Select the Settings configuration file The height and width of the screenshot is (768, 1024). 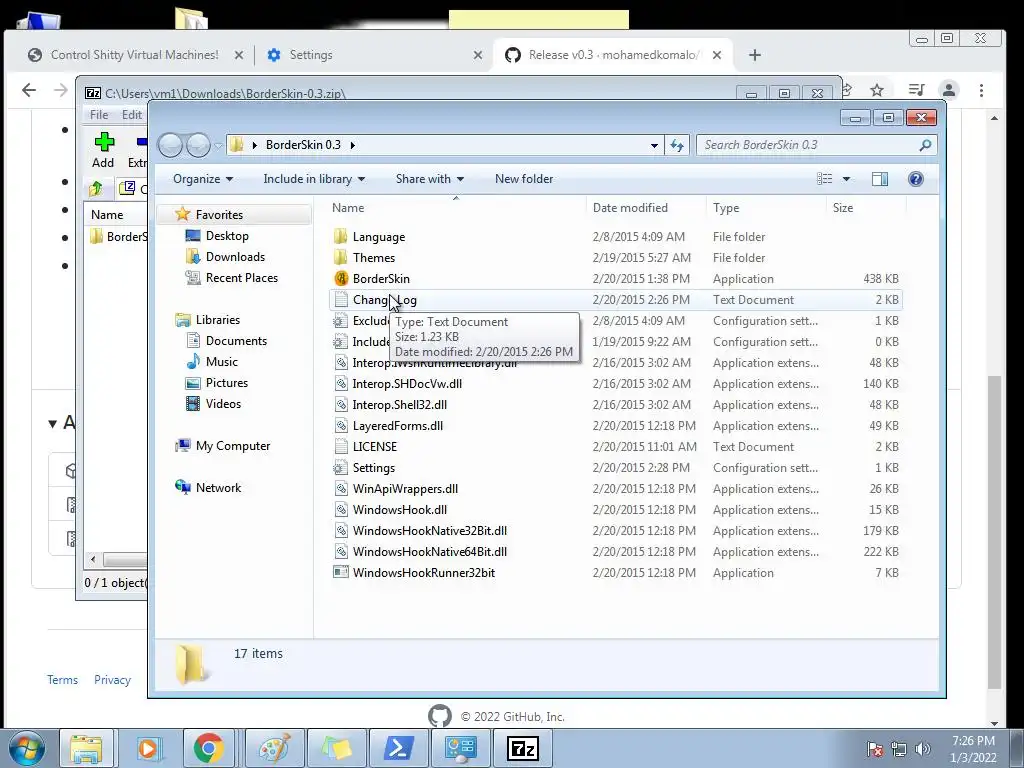pos(374,468)
